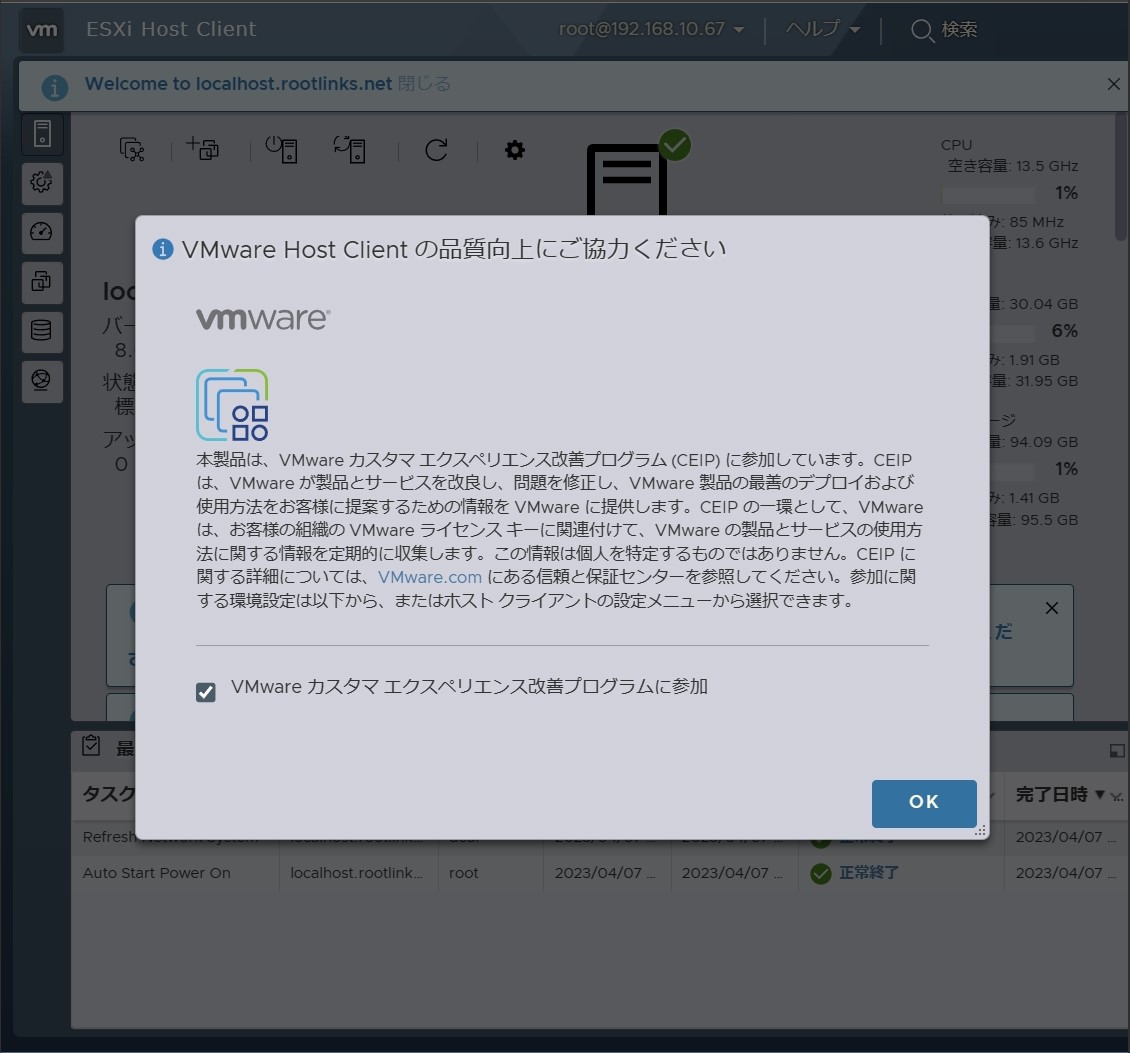This screenshot has width=1130, height=1053.
Task: Click the info icon in the Welcome banner
Action: pyautogui.click(x=55, y=87)
